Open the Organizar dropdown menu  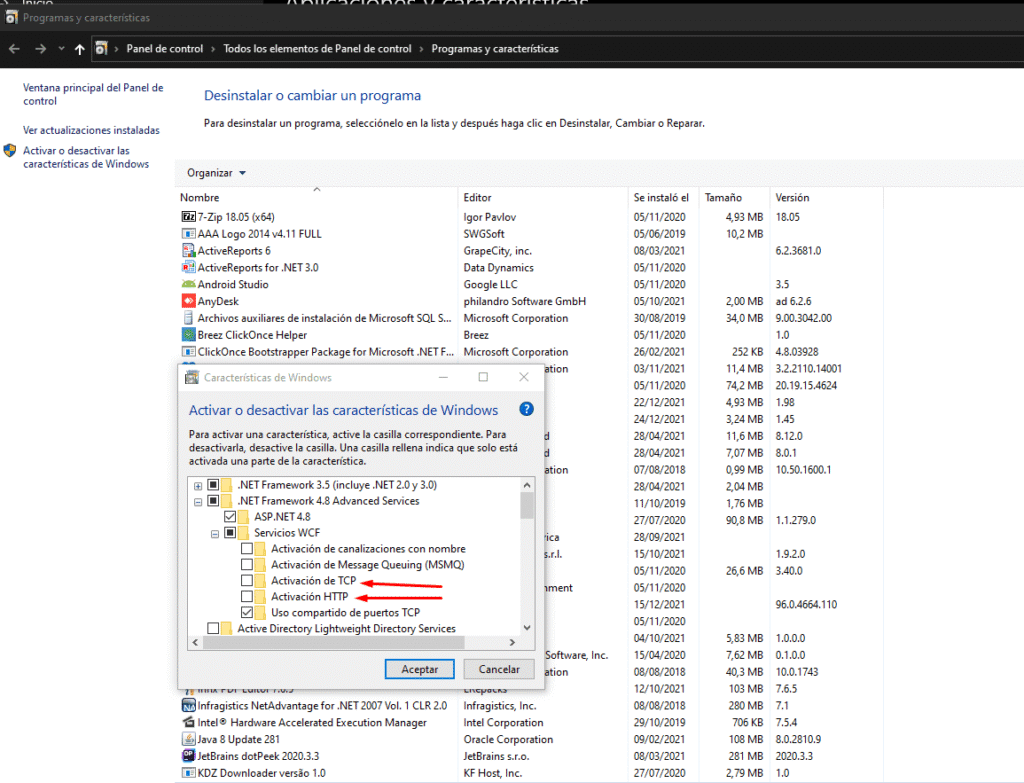coord(216,173)
